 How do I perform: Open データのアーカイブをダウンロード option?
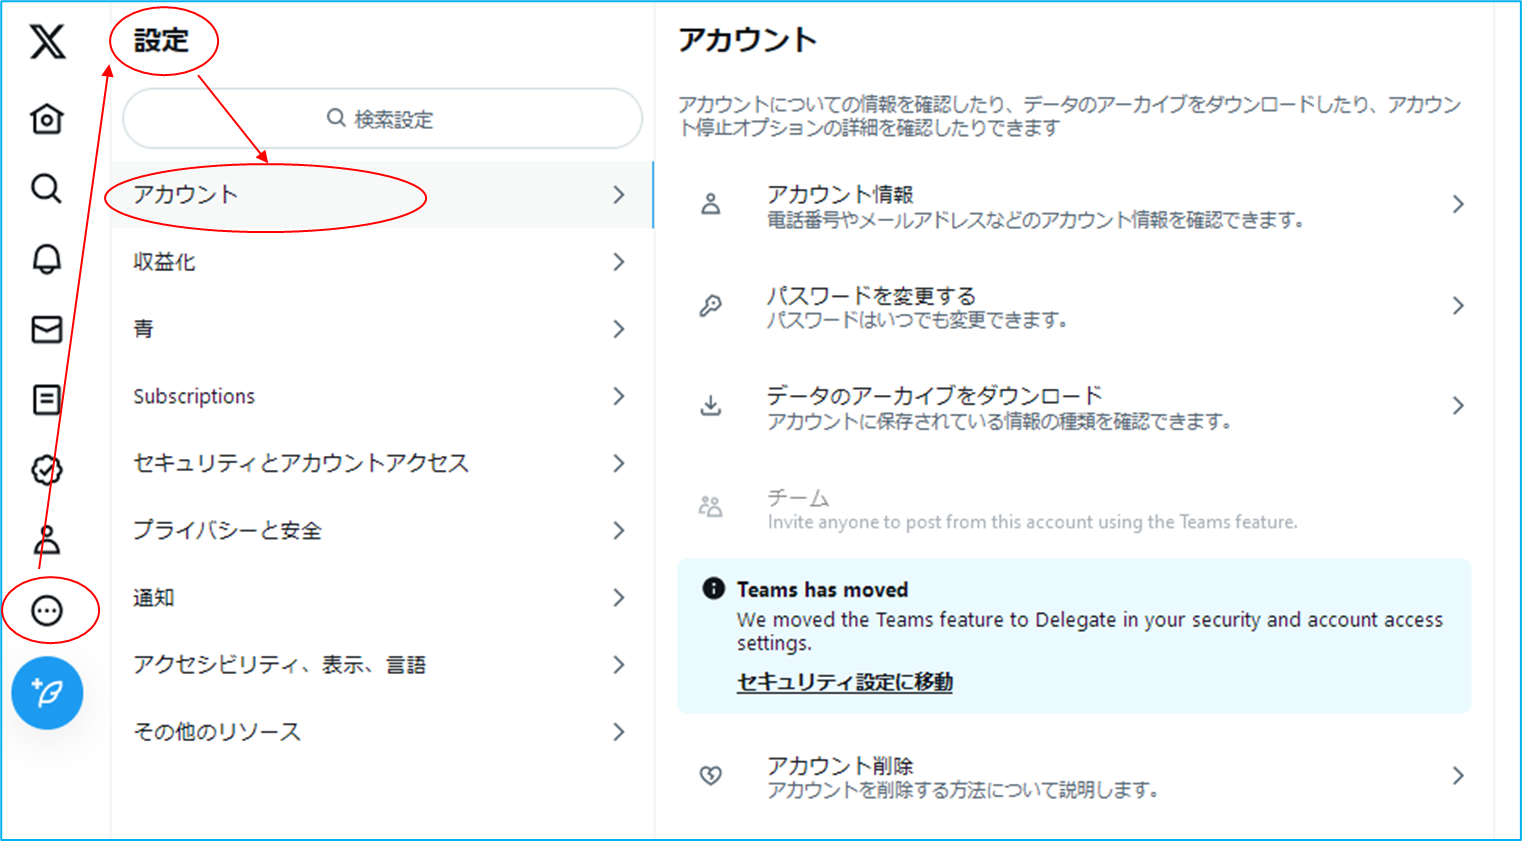(x=1075, y=406)
